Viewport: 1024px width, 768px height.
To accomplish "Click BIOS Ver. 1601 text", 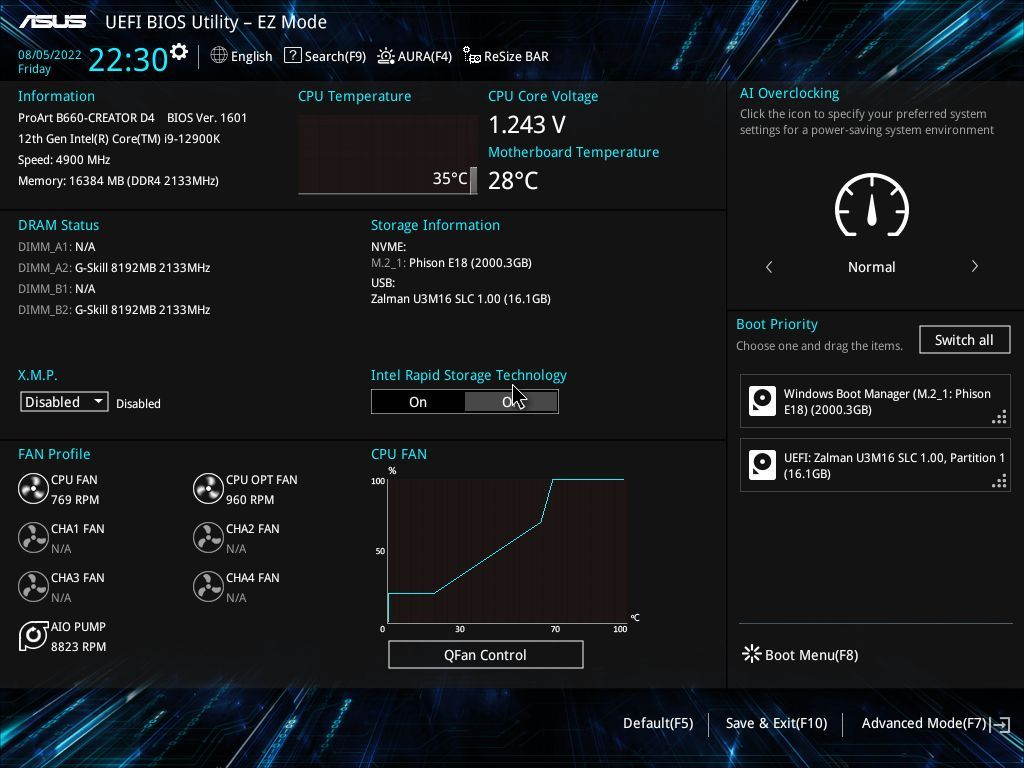I will [x=207, y=118].
